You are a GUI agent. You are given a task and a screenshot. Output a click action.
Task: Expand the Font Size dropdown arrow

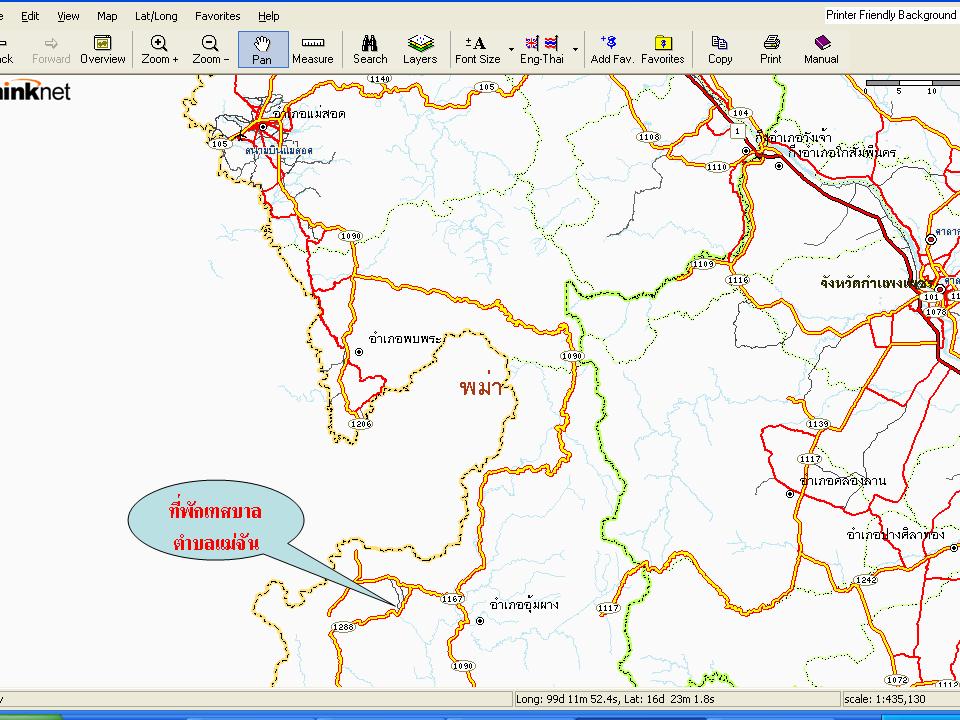click(x=511, y=49)
